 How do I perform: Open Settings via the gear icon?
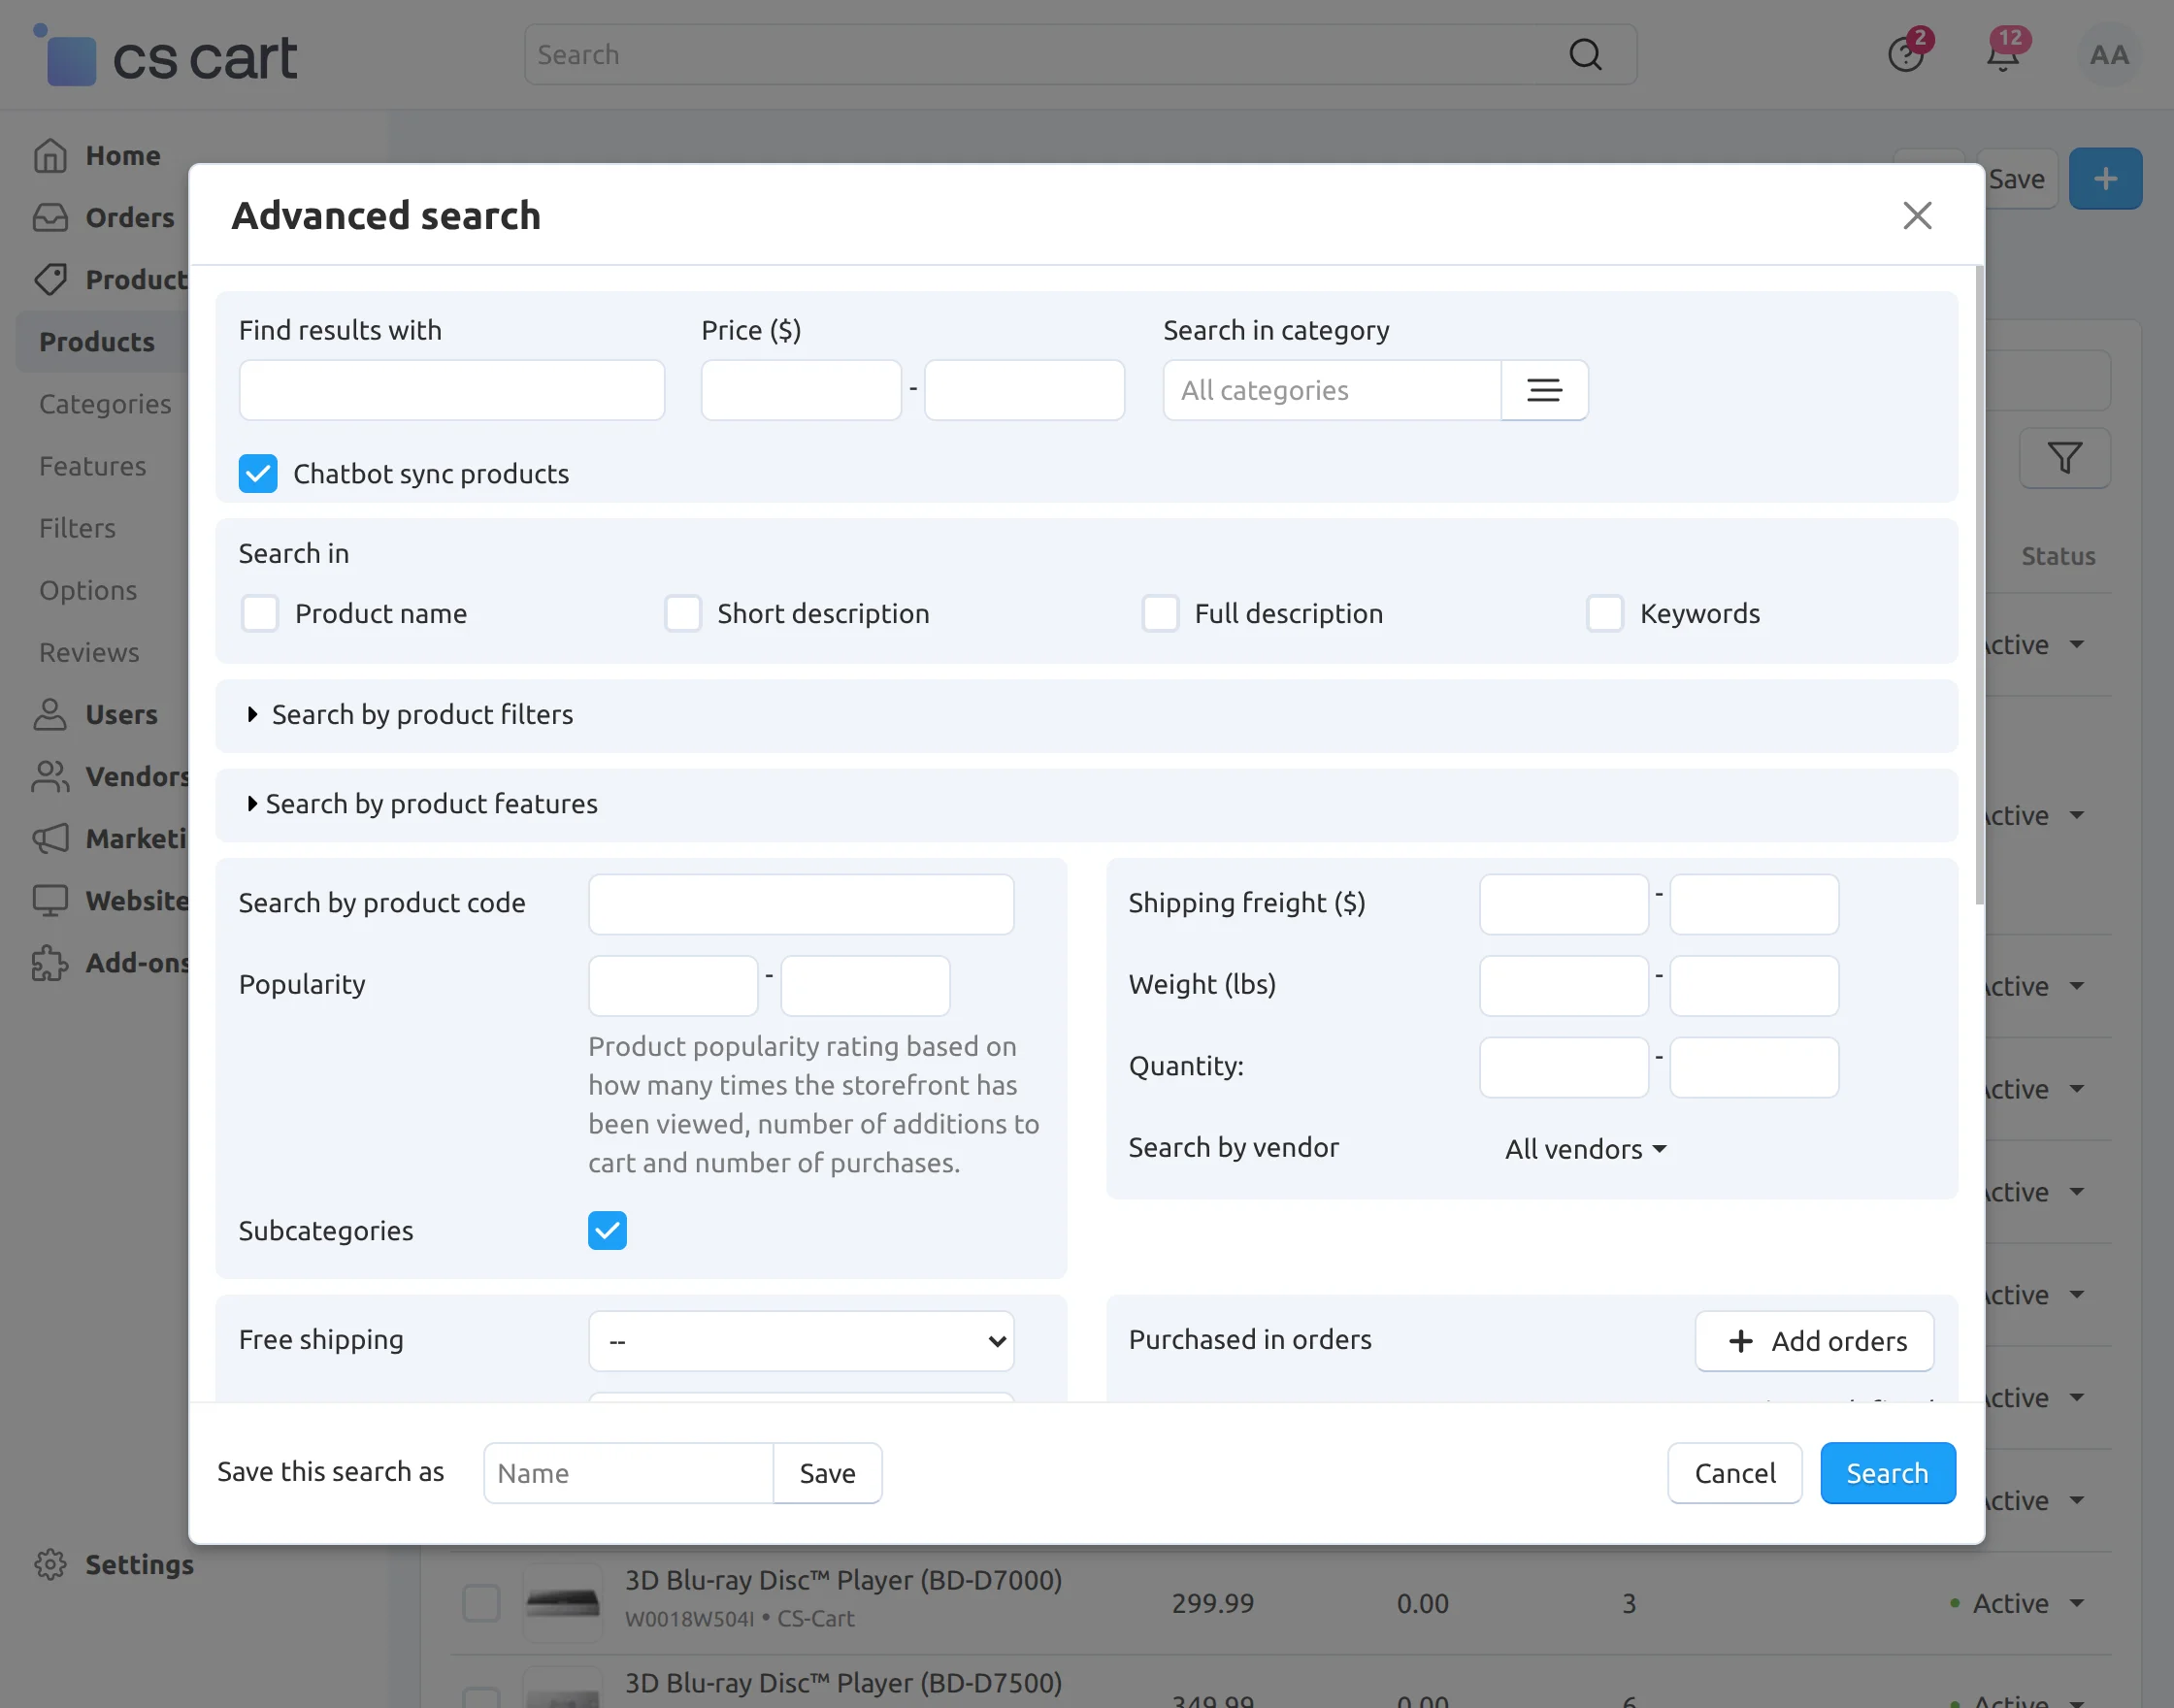coord(50,1564)
